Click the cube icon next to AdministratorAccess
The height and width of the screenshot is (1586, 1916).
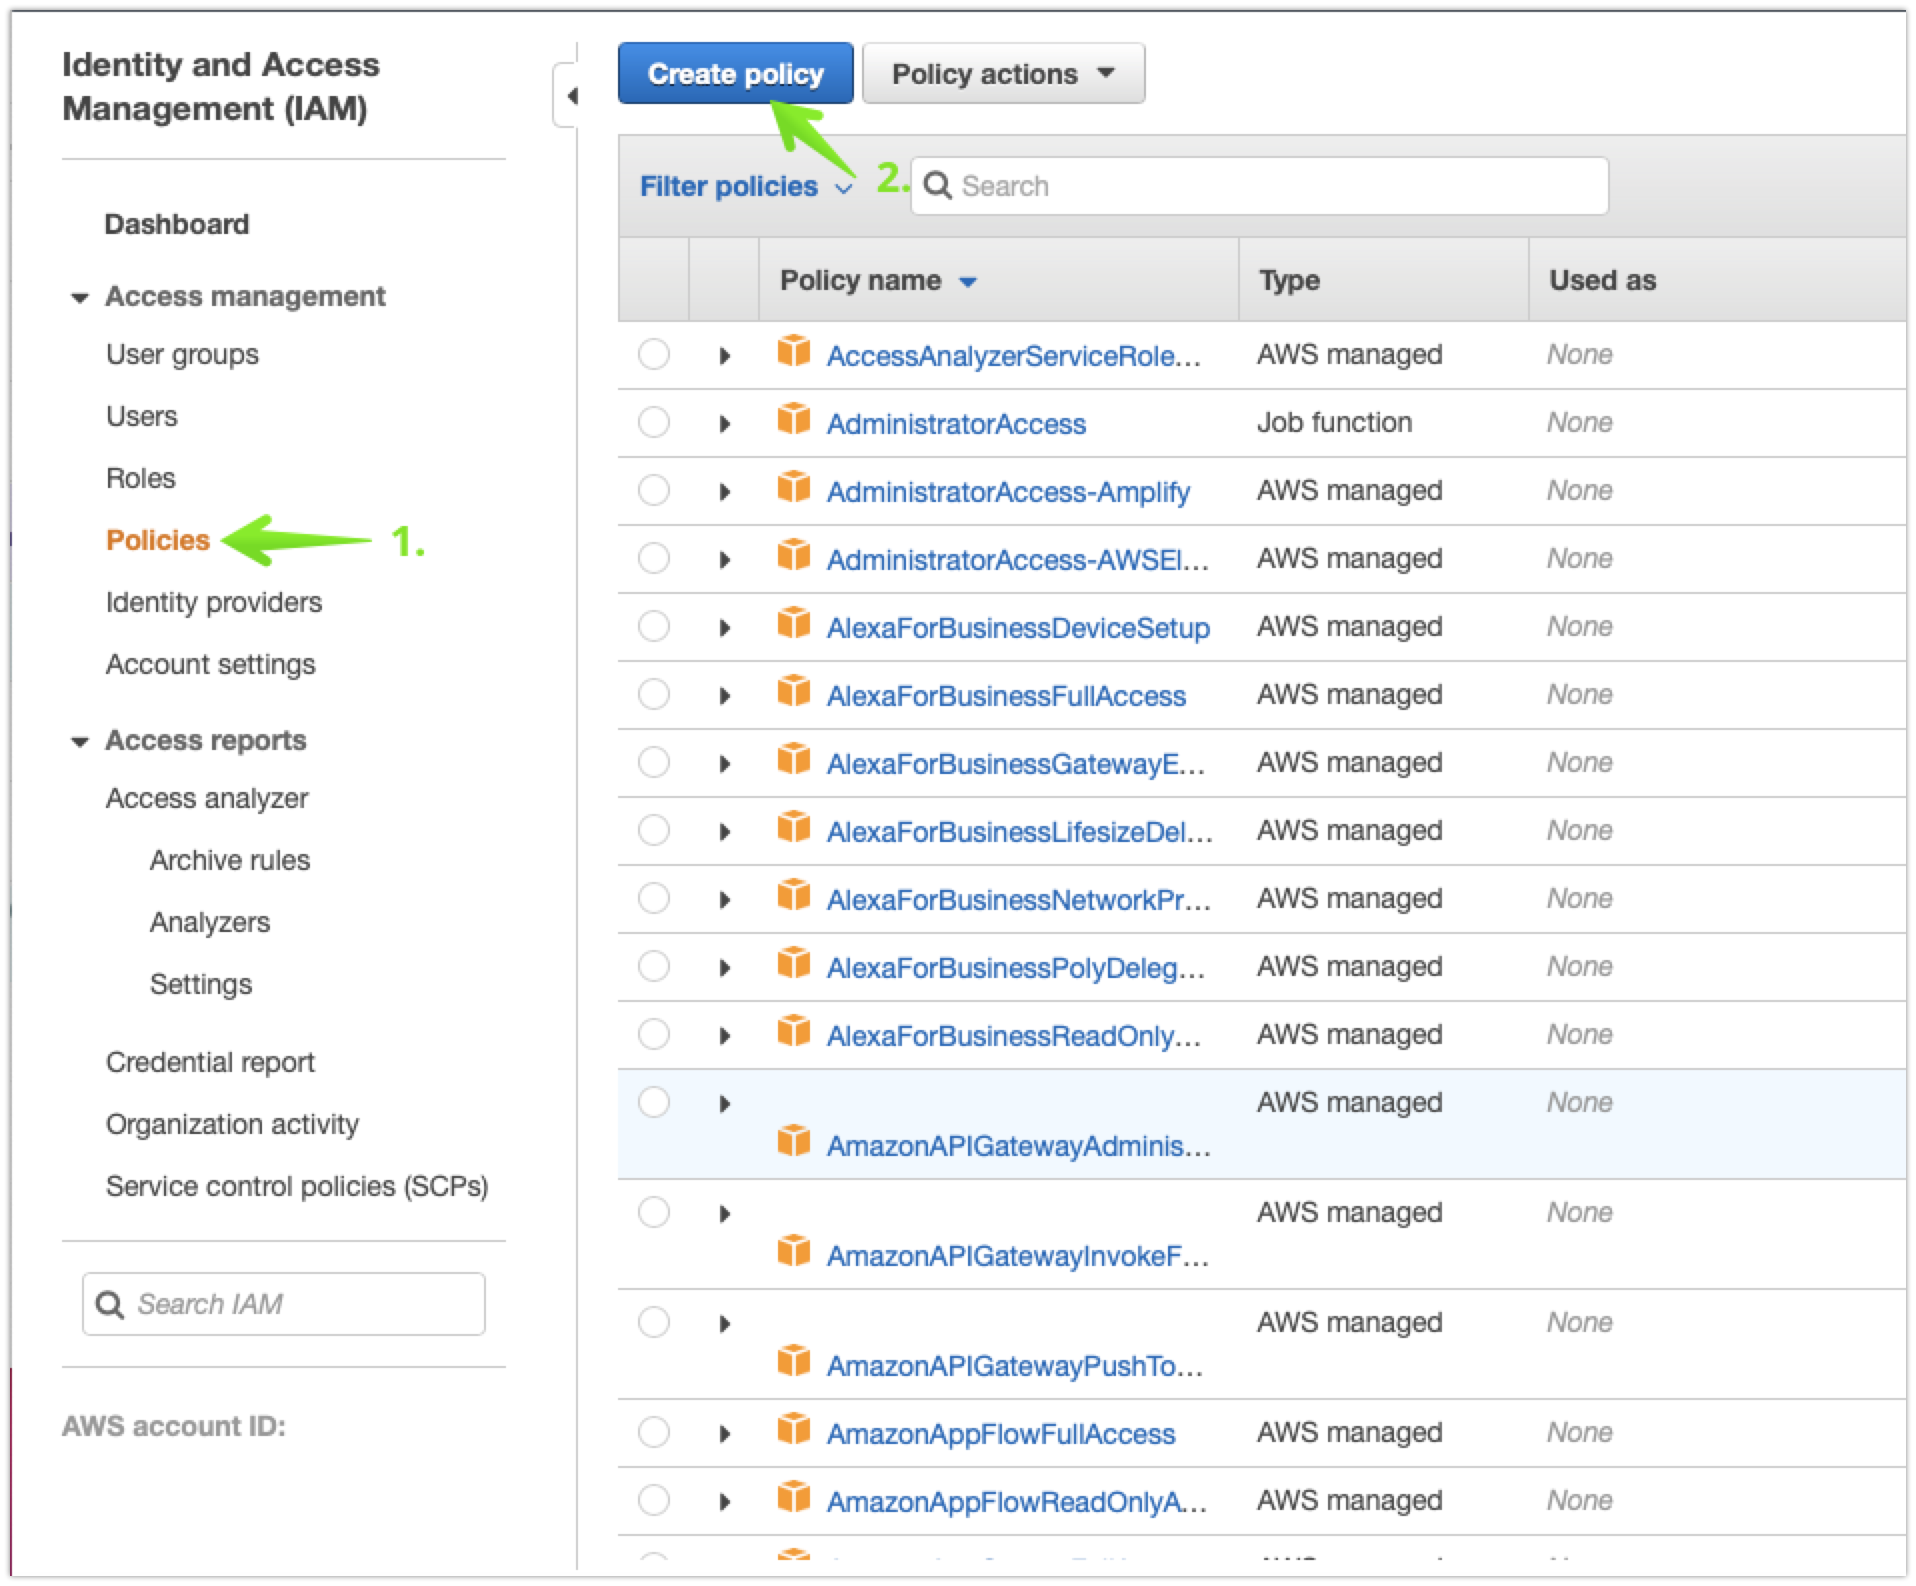[x=794, y=420]
